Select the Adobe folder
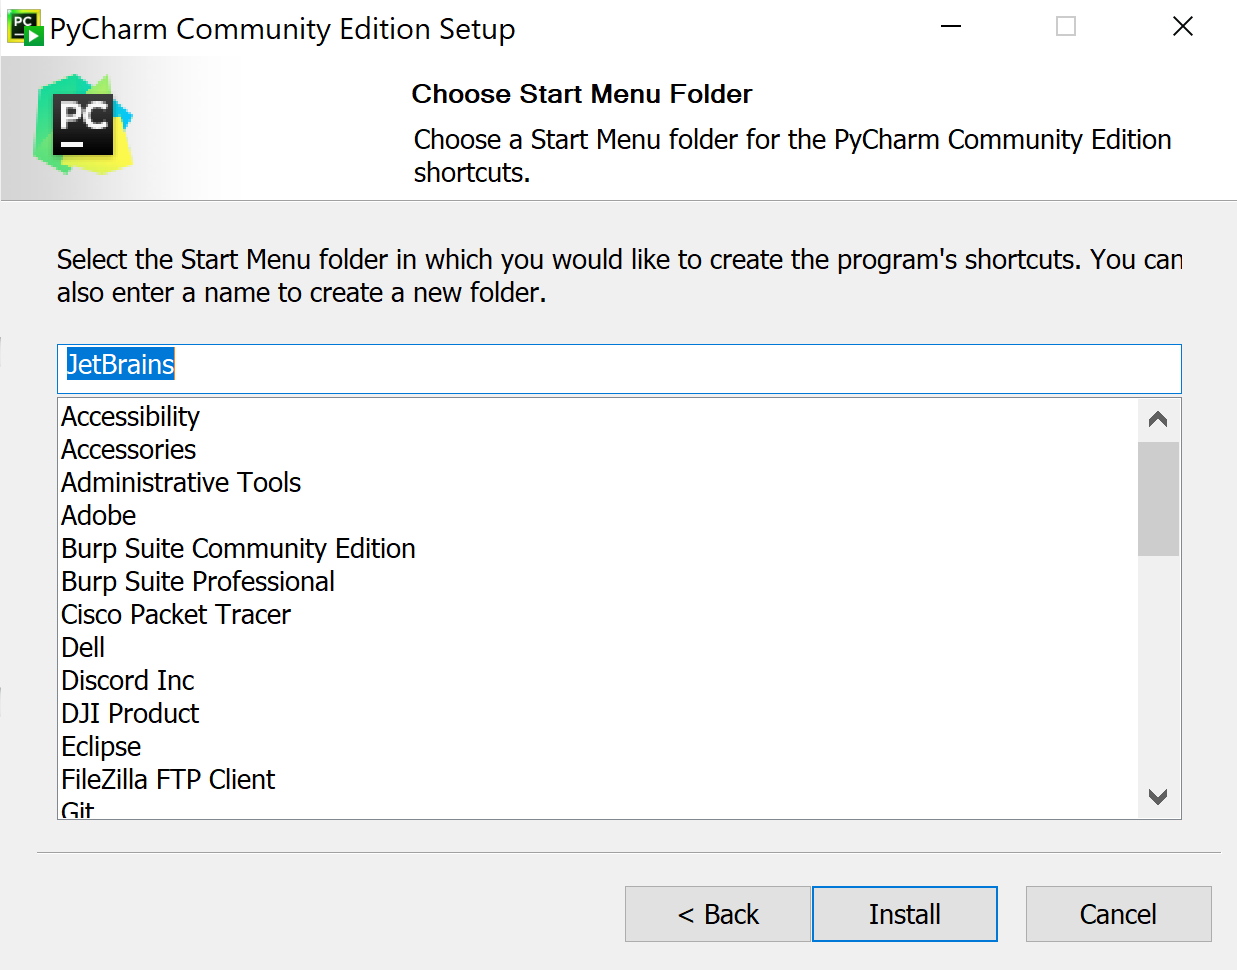This screenshot has width=1237, height=970. [99, 515]
